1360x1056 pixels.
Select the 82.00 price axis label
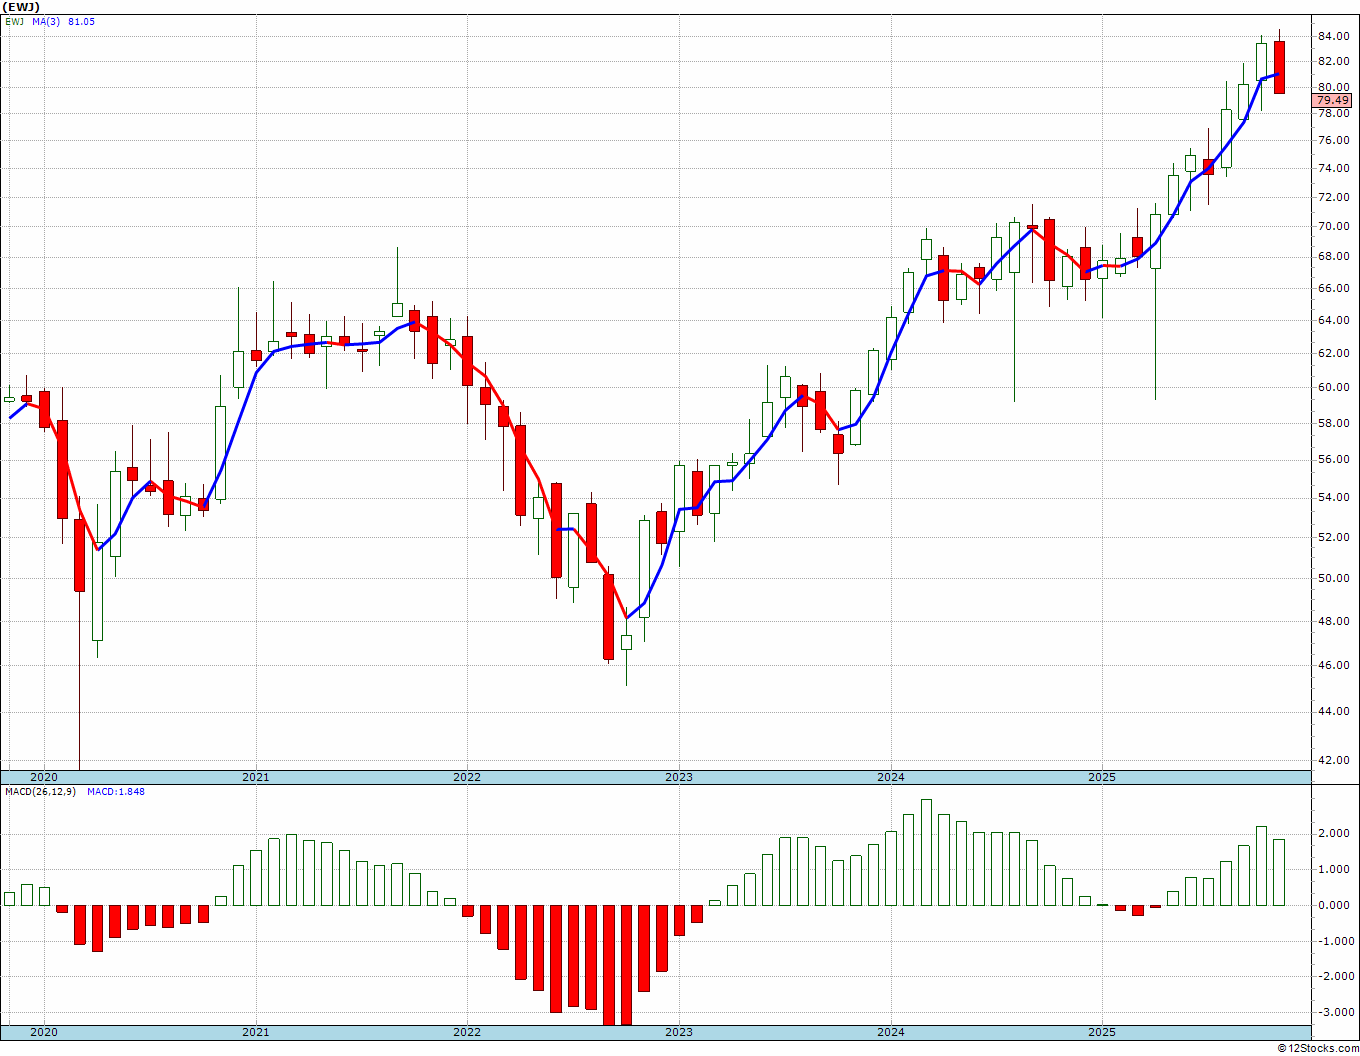[1333, 61]
